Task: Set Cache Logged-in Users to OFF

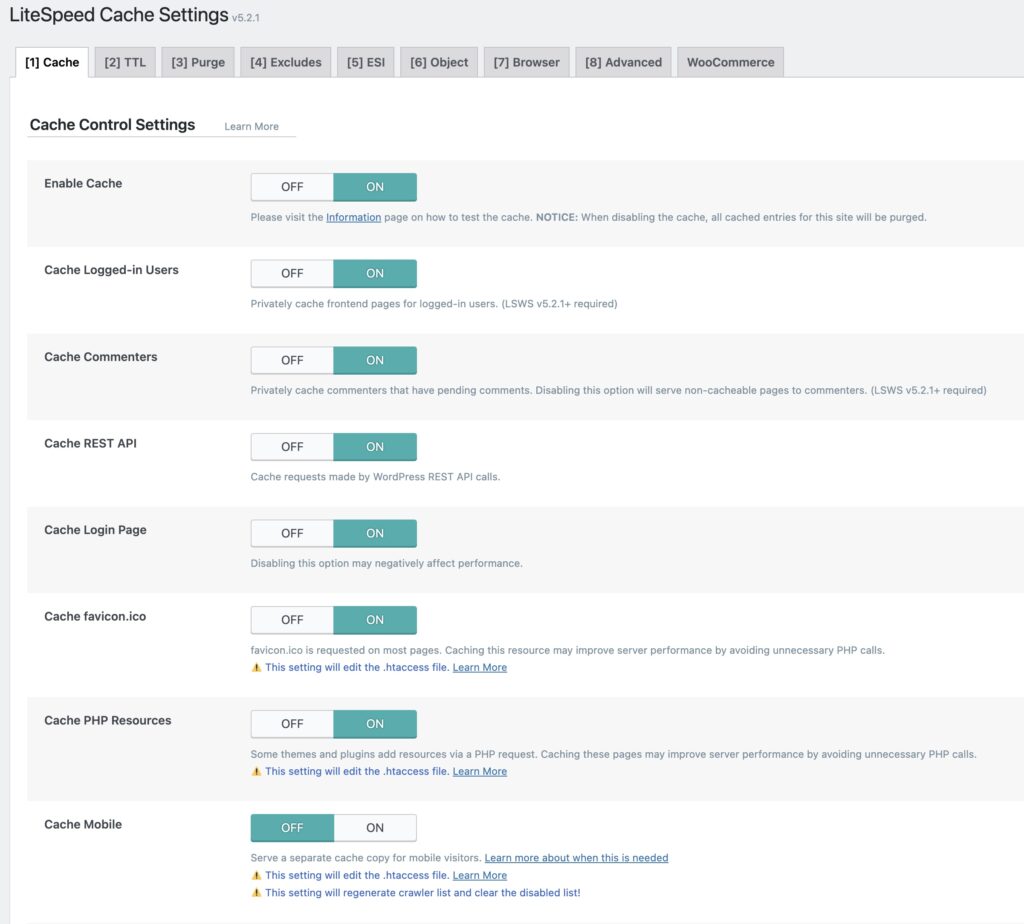Action: point(292,274)
